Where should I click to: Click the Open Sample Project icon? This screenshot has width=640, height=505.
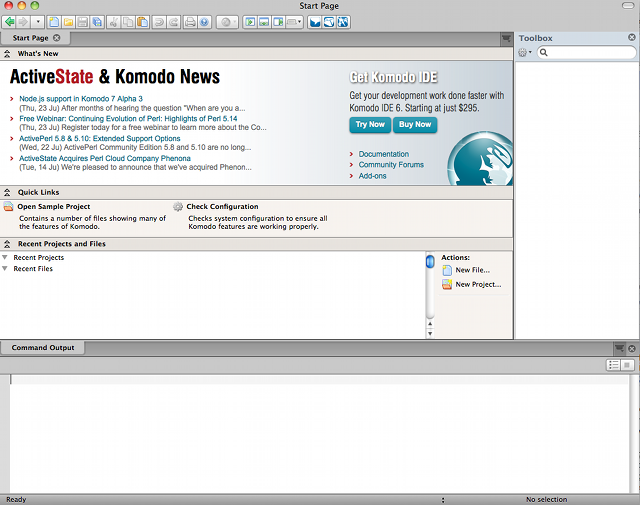point(9,207)
